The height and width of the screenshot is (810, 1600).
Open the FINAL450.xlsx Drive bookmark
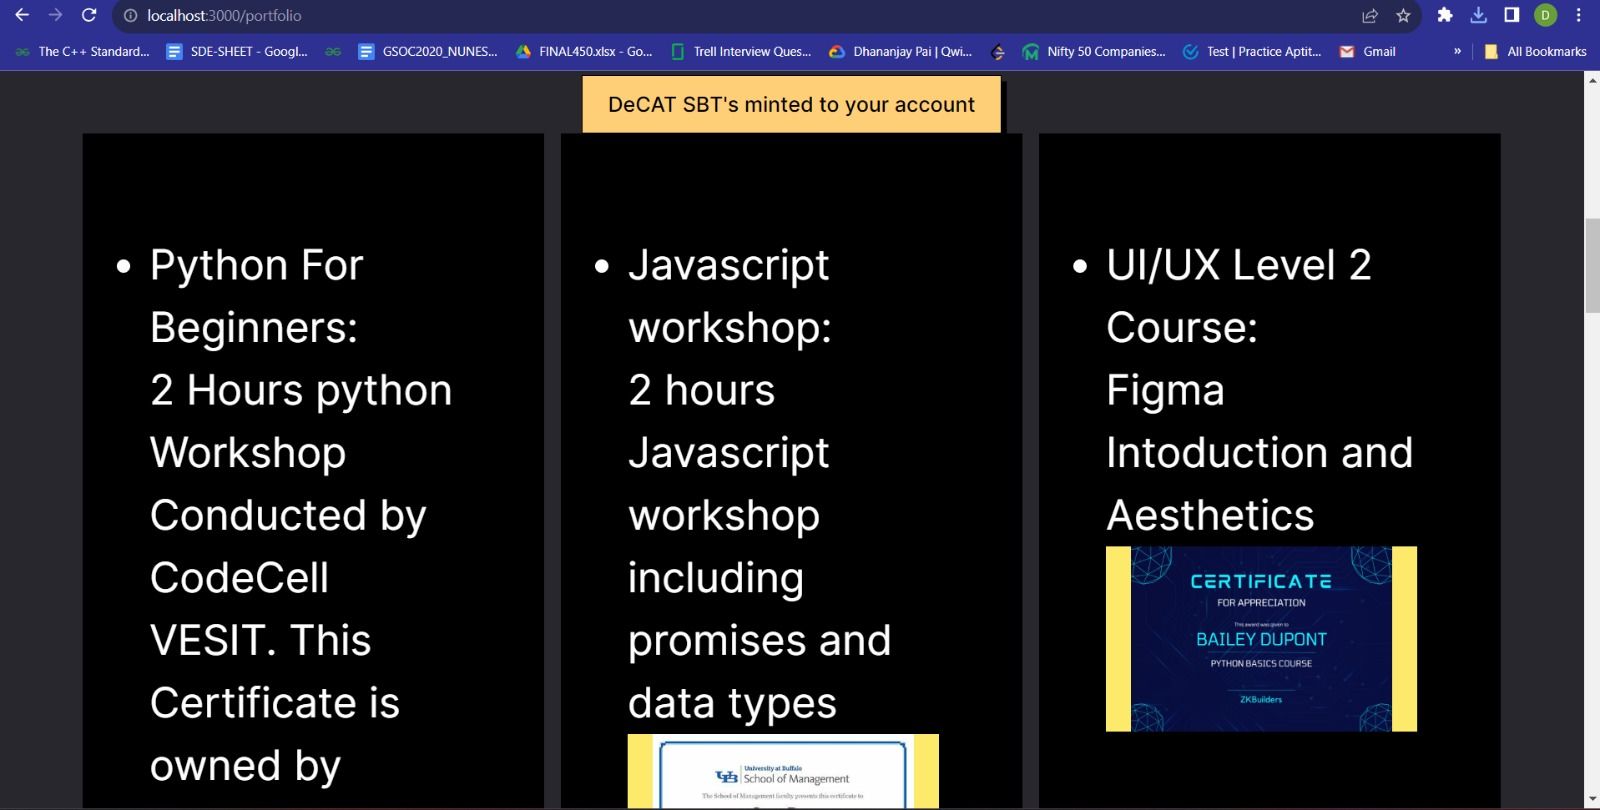point(584,51)
